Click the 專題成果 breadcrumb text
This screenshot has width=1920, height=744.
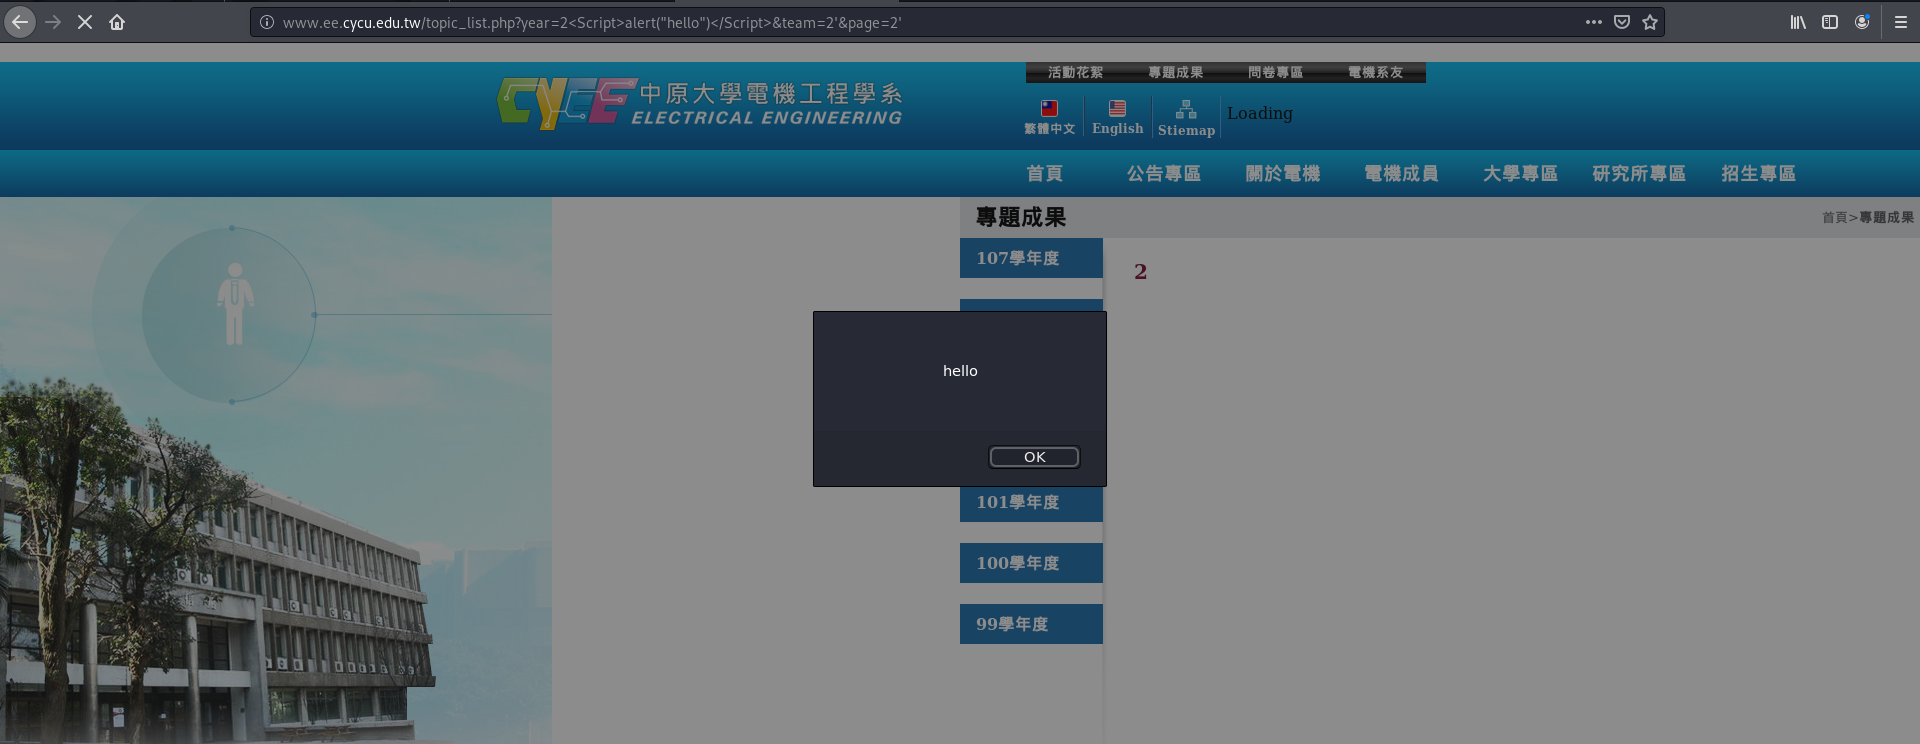(x=1887, y=218)
